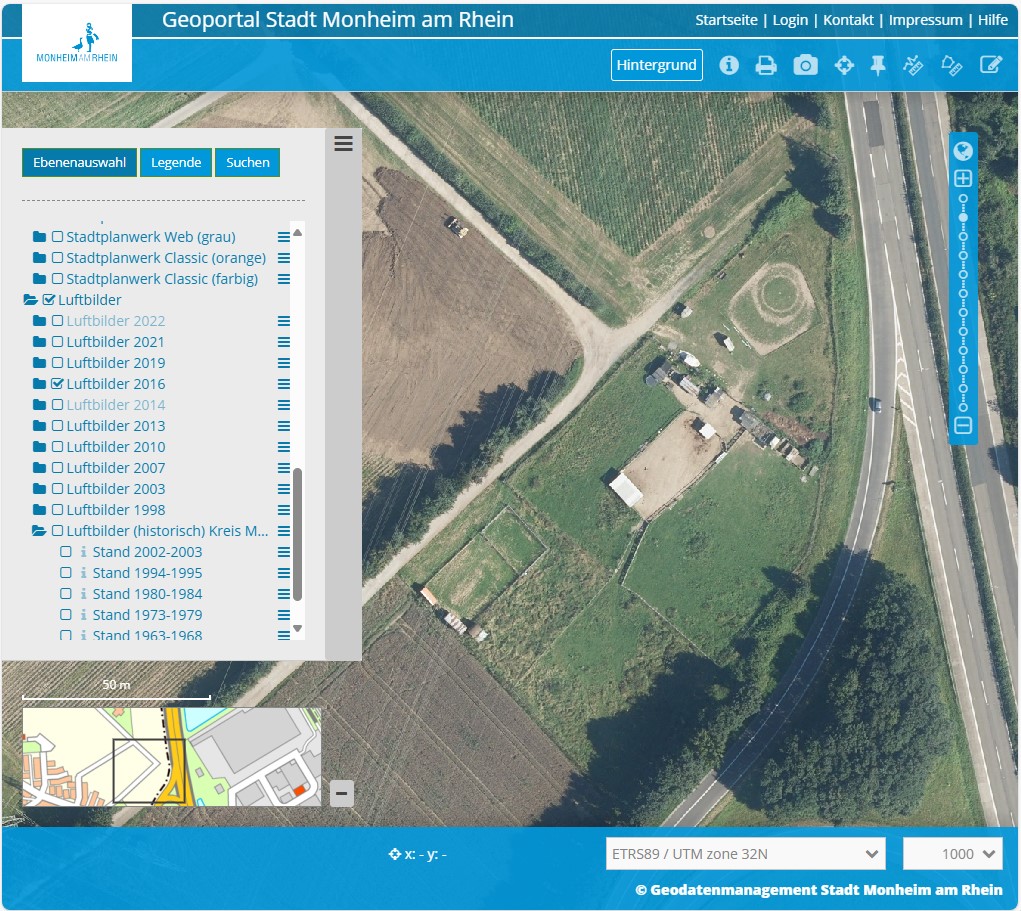
Task: Click the Login link
Action: coord(790,20)
